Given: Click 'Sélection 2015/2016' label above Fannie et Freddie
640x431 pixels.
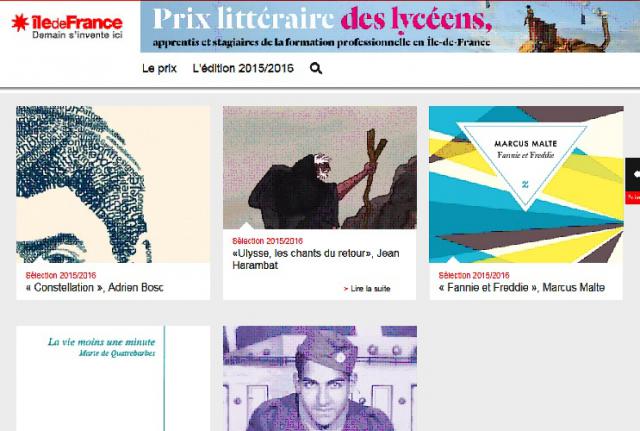Looking at the screenshot, I should [474, 275].
